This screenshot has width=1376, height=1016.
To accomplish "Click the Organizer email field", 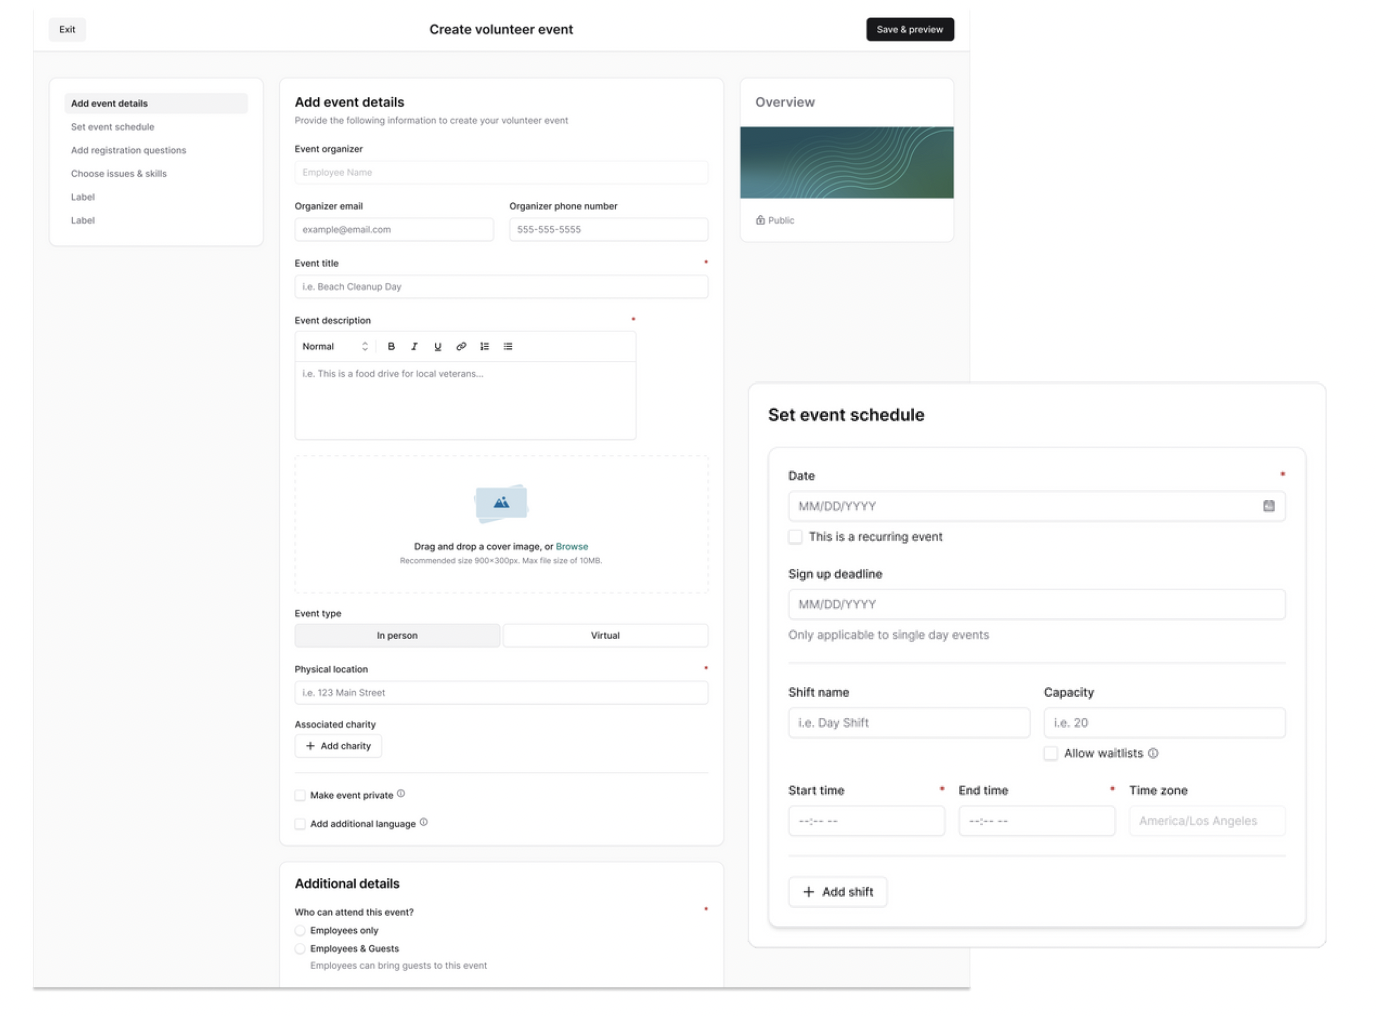I will click(394, 230).
